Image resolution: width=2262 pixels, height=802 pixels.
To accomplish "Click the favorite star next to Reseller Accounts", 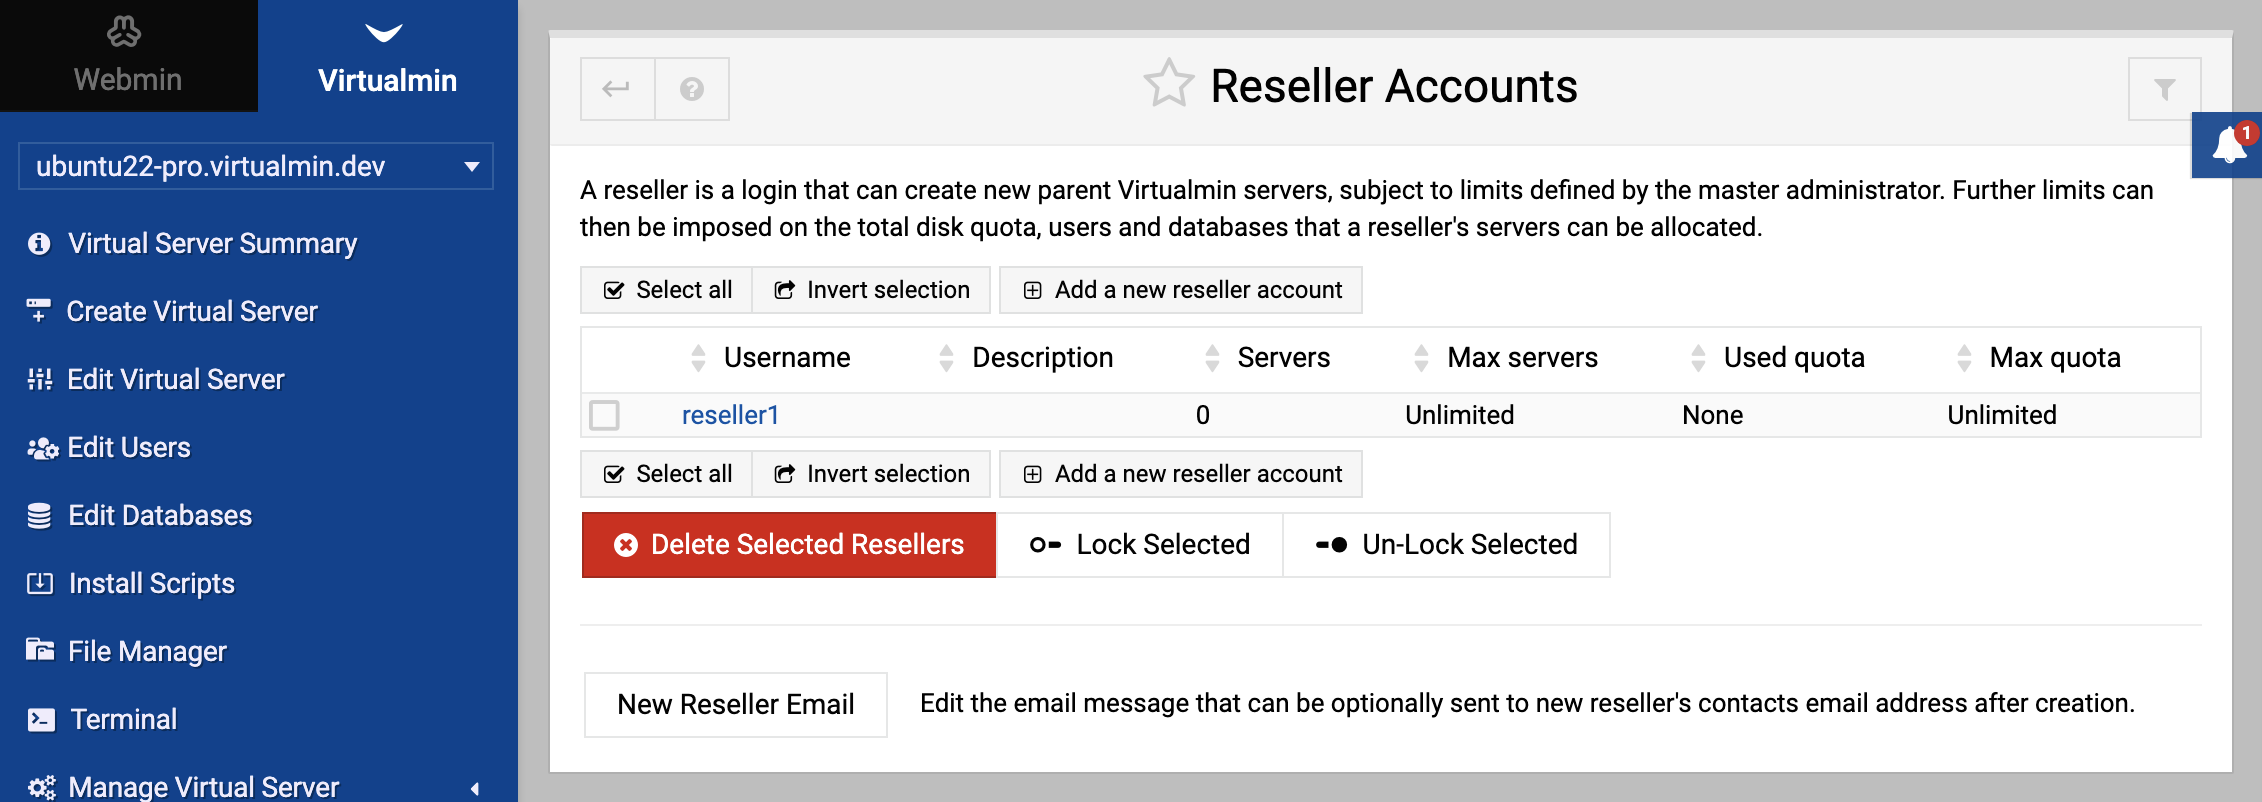I will [x=1168, y=84].
